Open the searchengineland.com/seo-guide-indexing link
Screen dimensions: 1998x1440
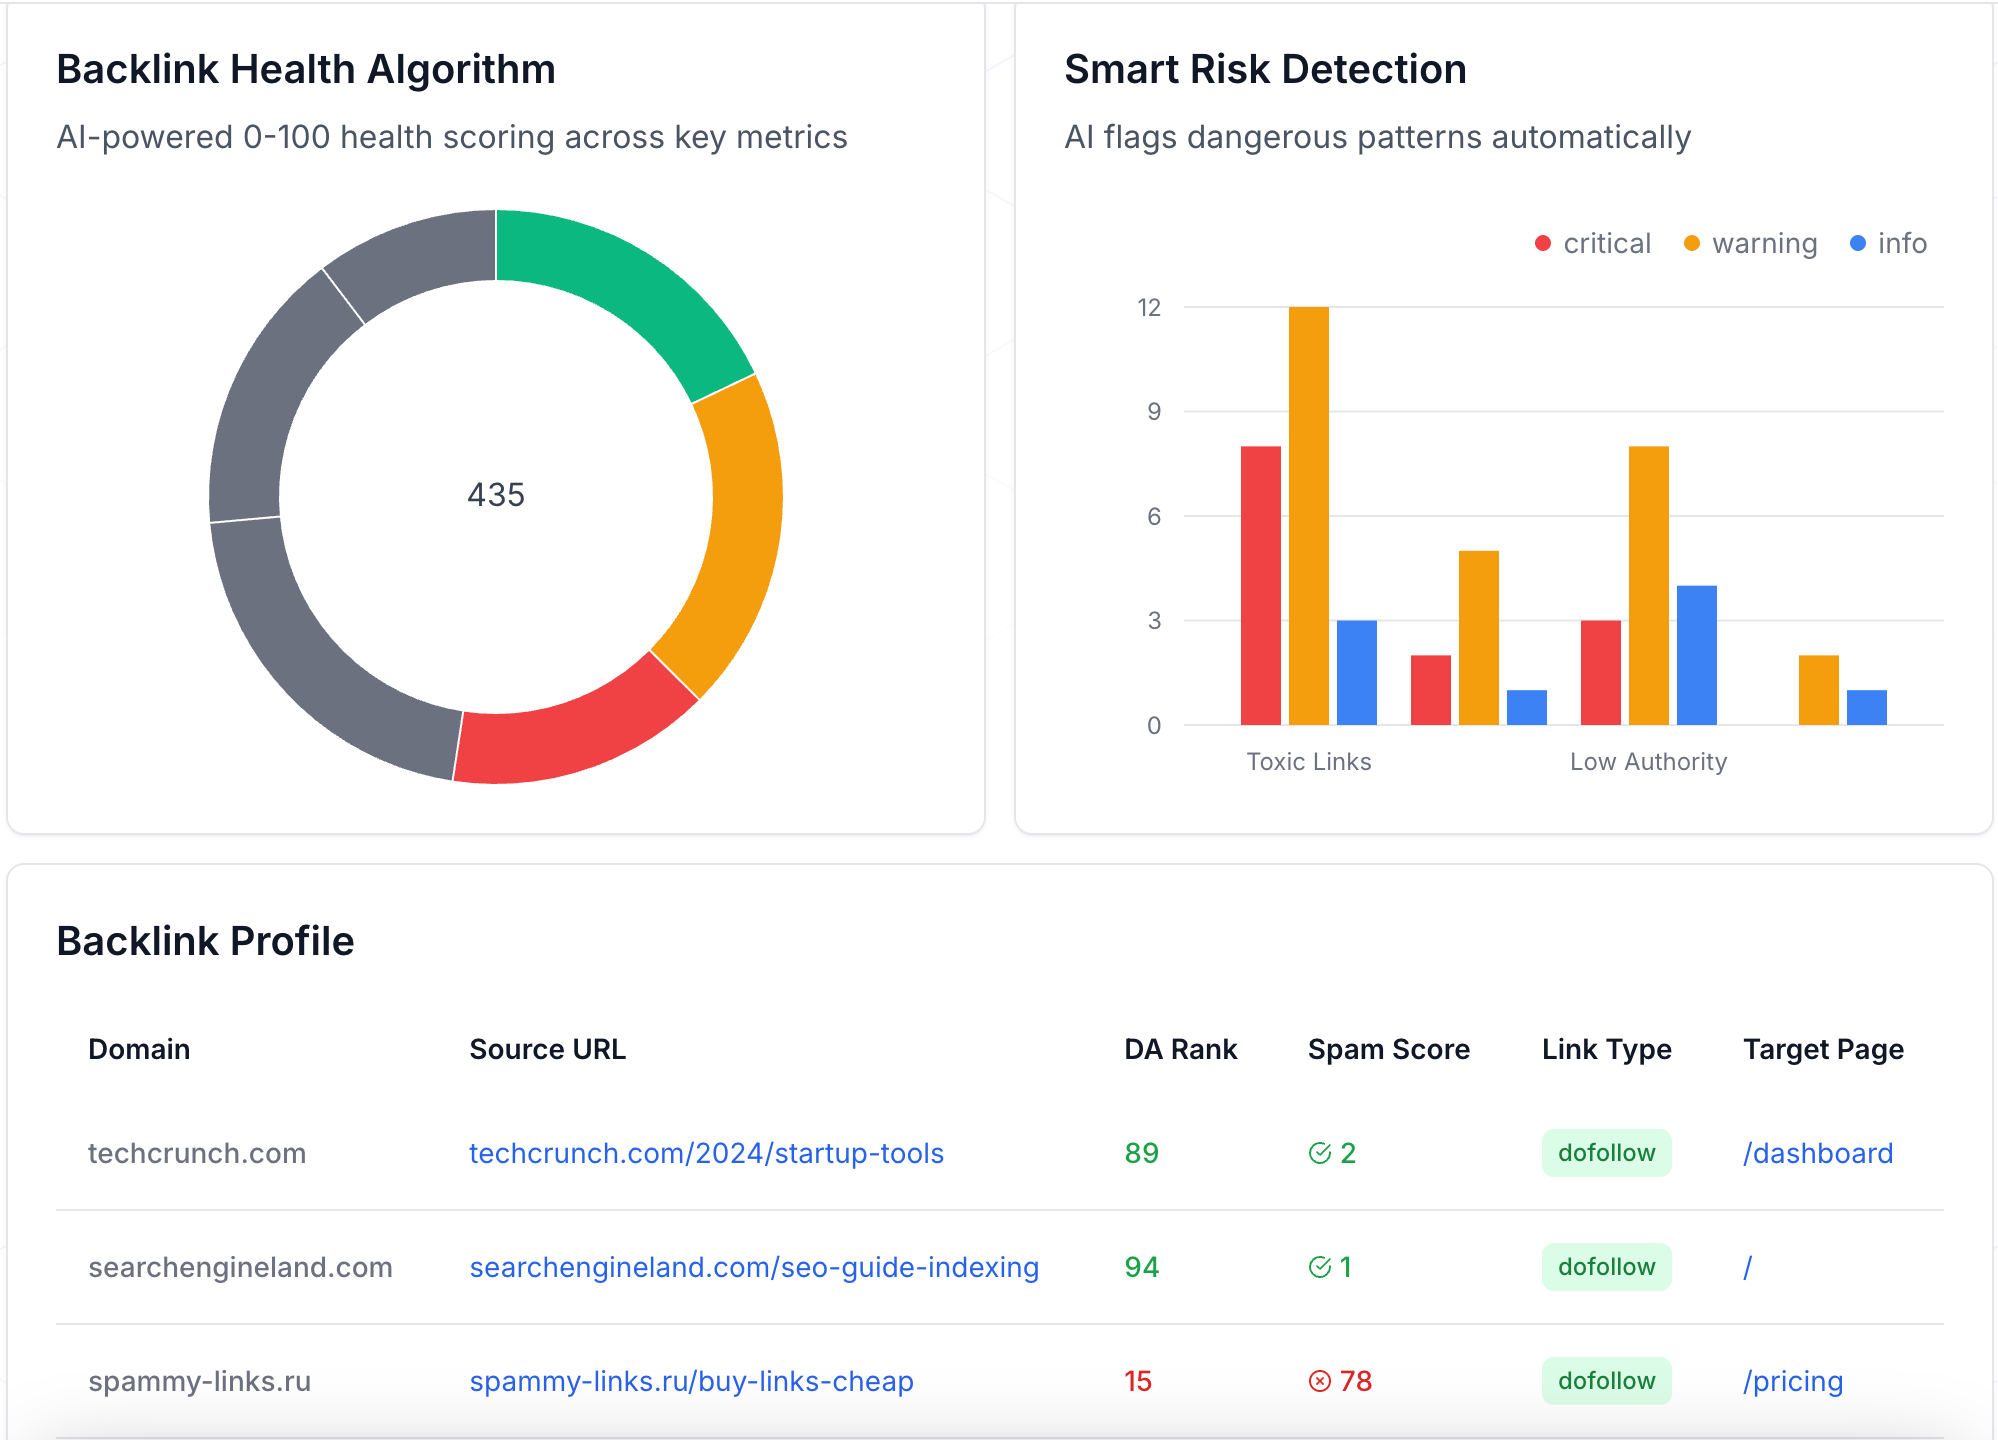click(754, 1267)
